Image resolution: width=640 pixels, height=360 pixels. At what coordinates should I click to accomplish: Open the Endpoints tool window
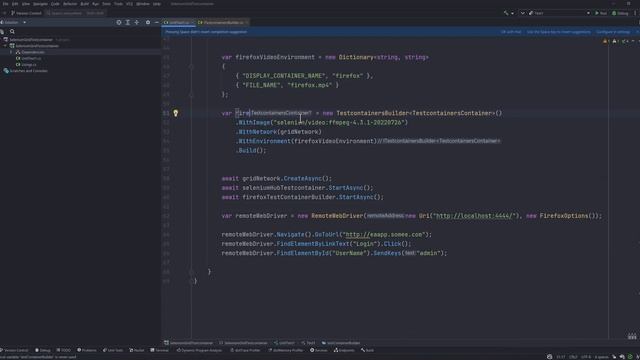coord(344,350)
